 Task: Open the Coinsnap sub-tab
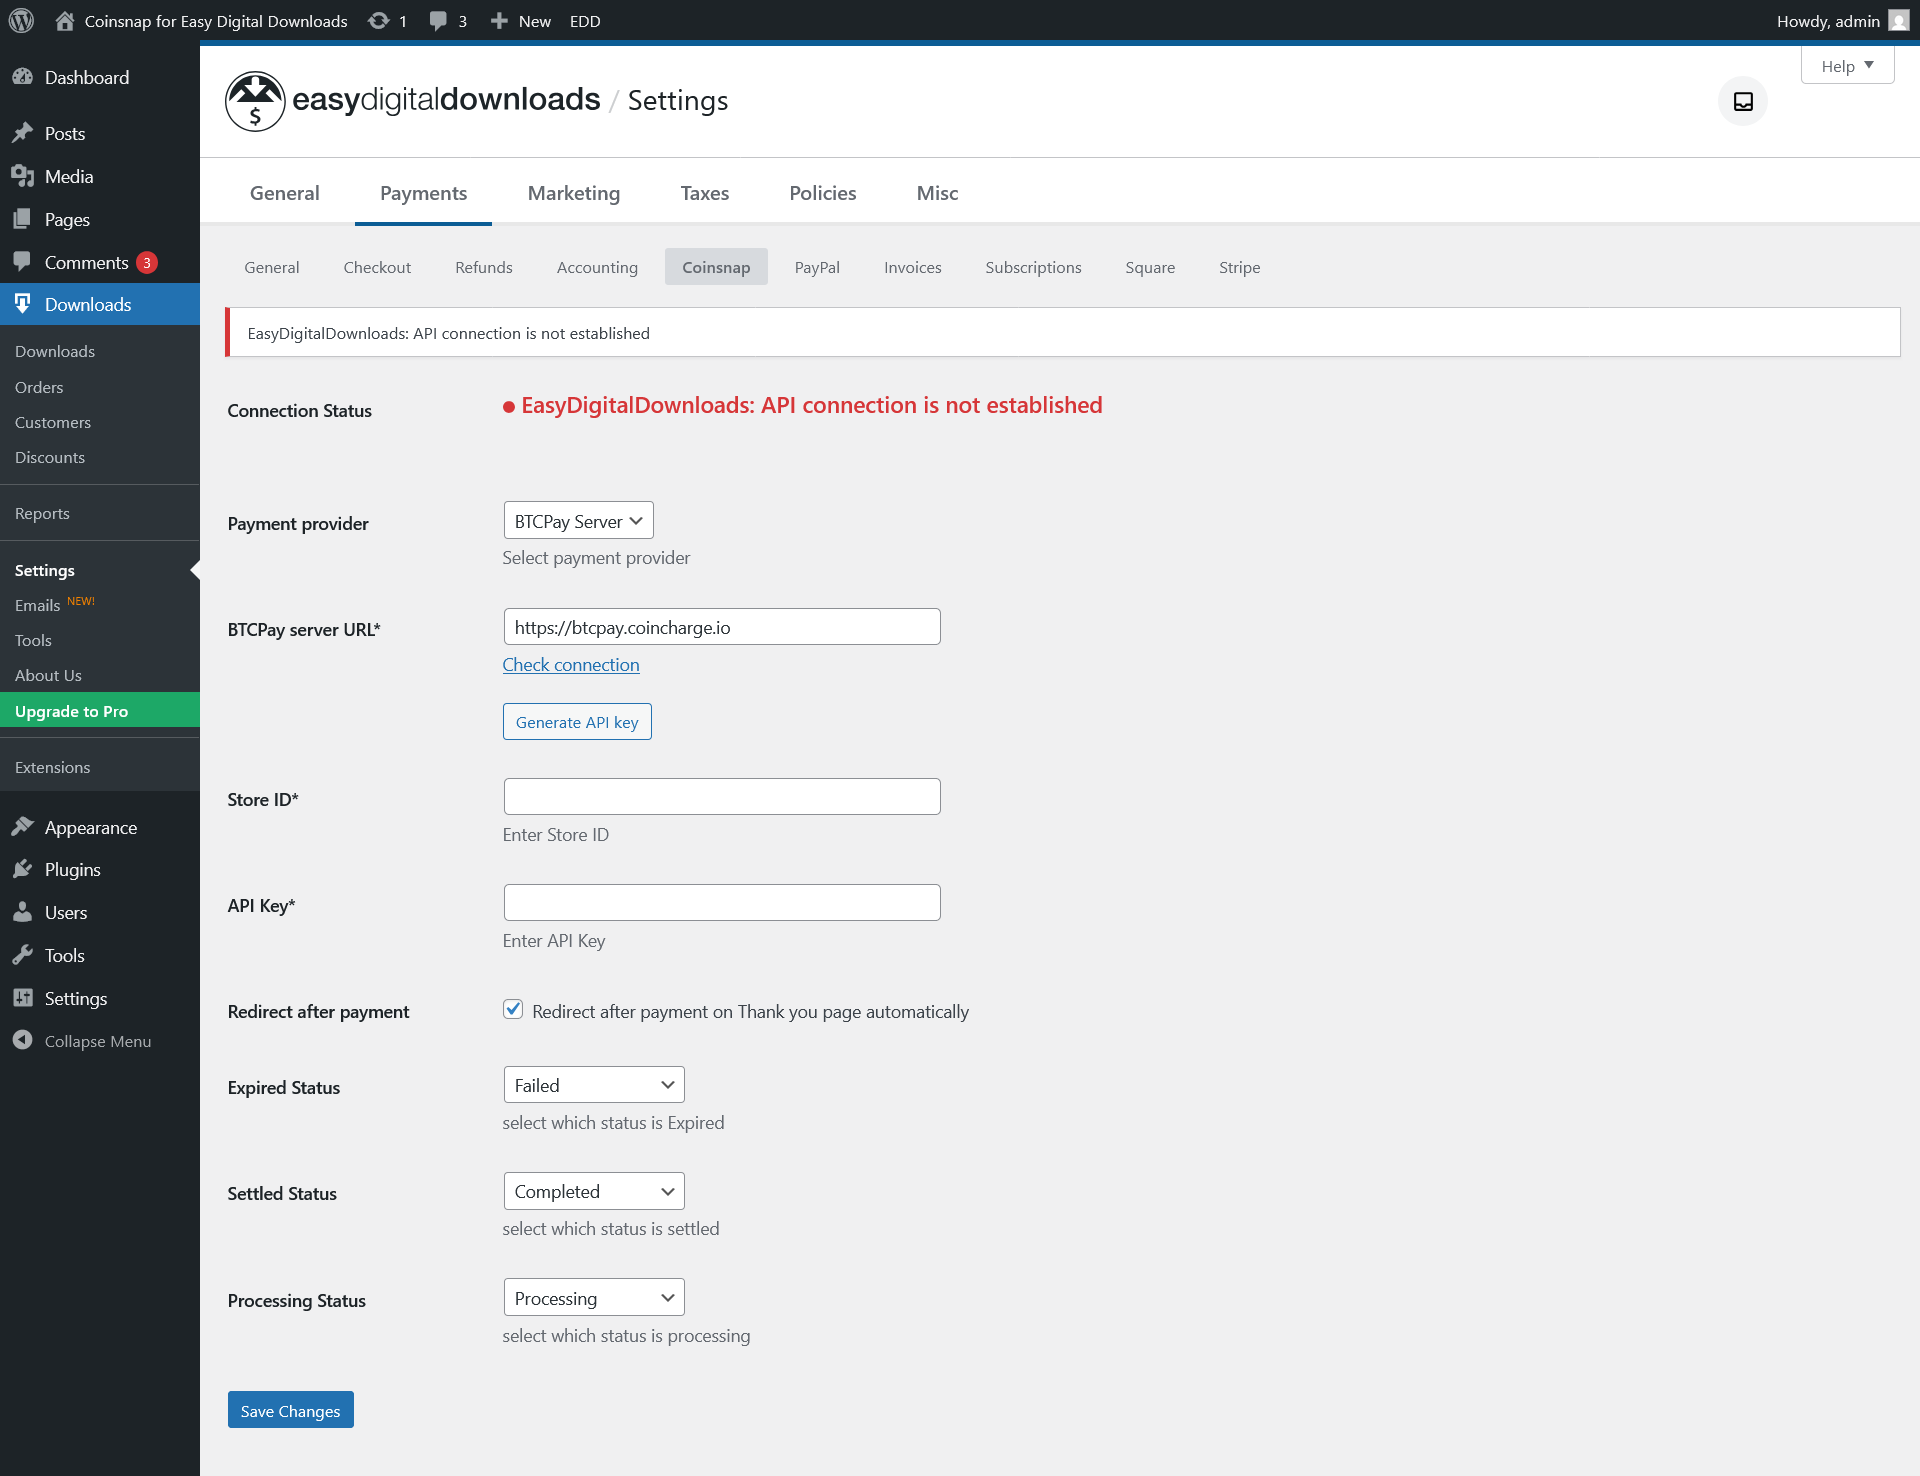[716, 267]
